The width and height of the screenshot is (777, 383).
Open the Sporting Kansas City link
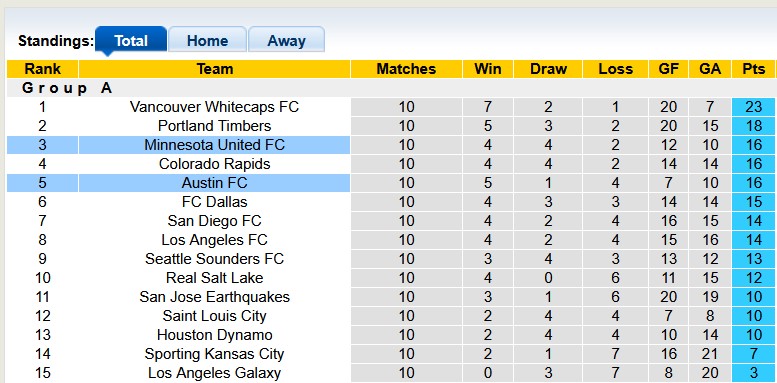[x=215, y=354]
